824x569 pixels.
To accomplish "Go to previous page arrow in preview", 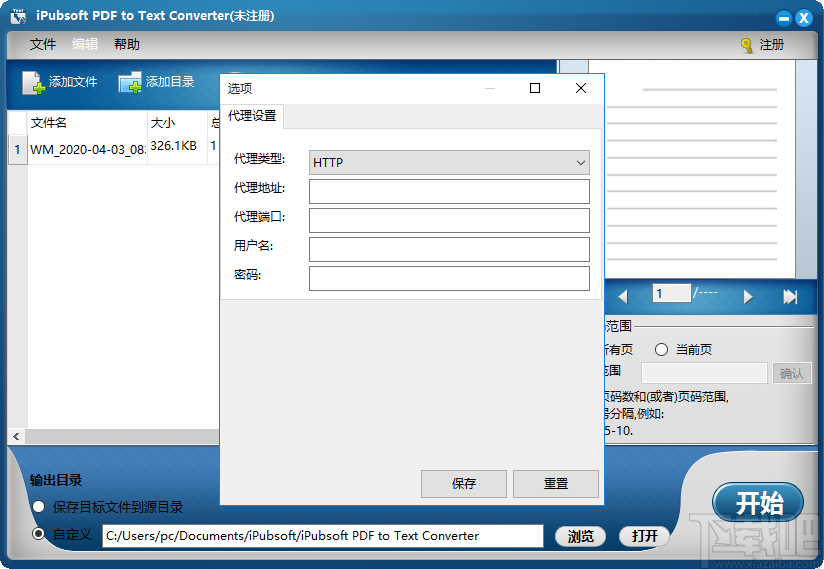I will 623,297.
